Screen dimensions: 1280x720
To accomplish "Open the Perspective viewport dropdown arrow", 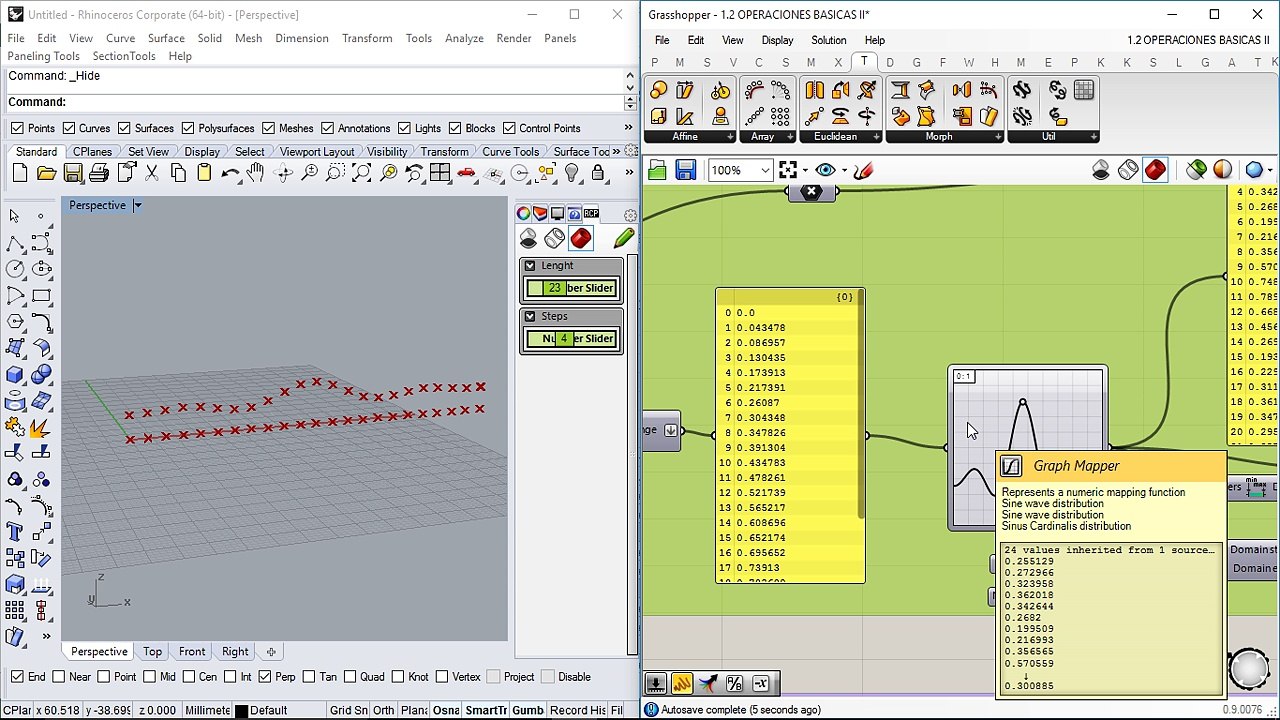I will tap(138, 206).
